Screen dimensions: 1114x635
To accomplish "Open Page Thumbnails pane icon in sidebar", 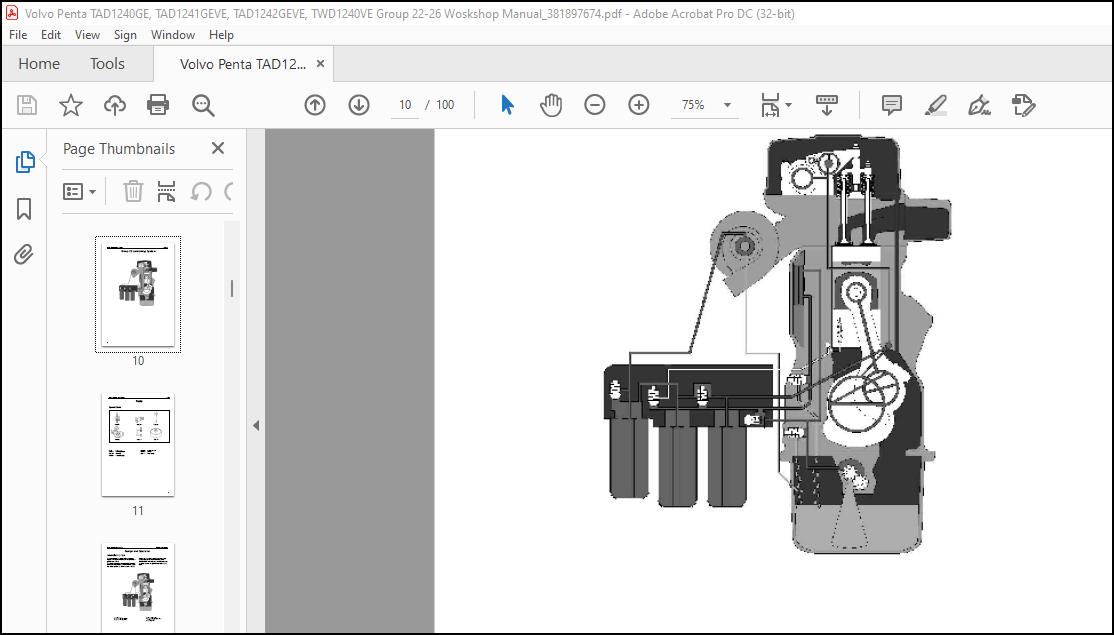I will click(x=25, y=162).
